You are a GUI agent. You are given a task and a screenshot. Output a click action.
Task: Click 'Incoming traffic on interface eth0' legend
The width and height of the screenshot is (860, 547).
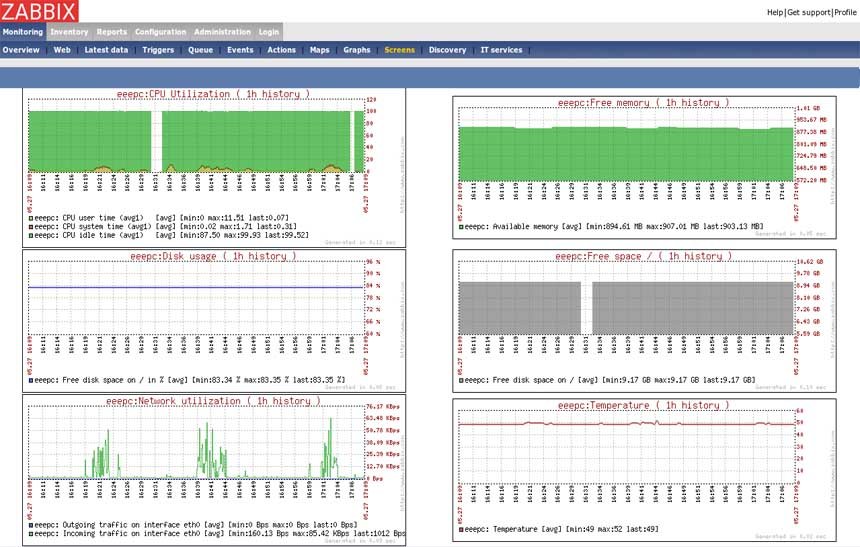217,533
